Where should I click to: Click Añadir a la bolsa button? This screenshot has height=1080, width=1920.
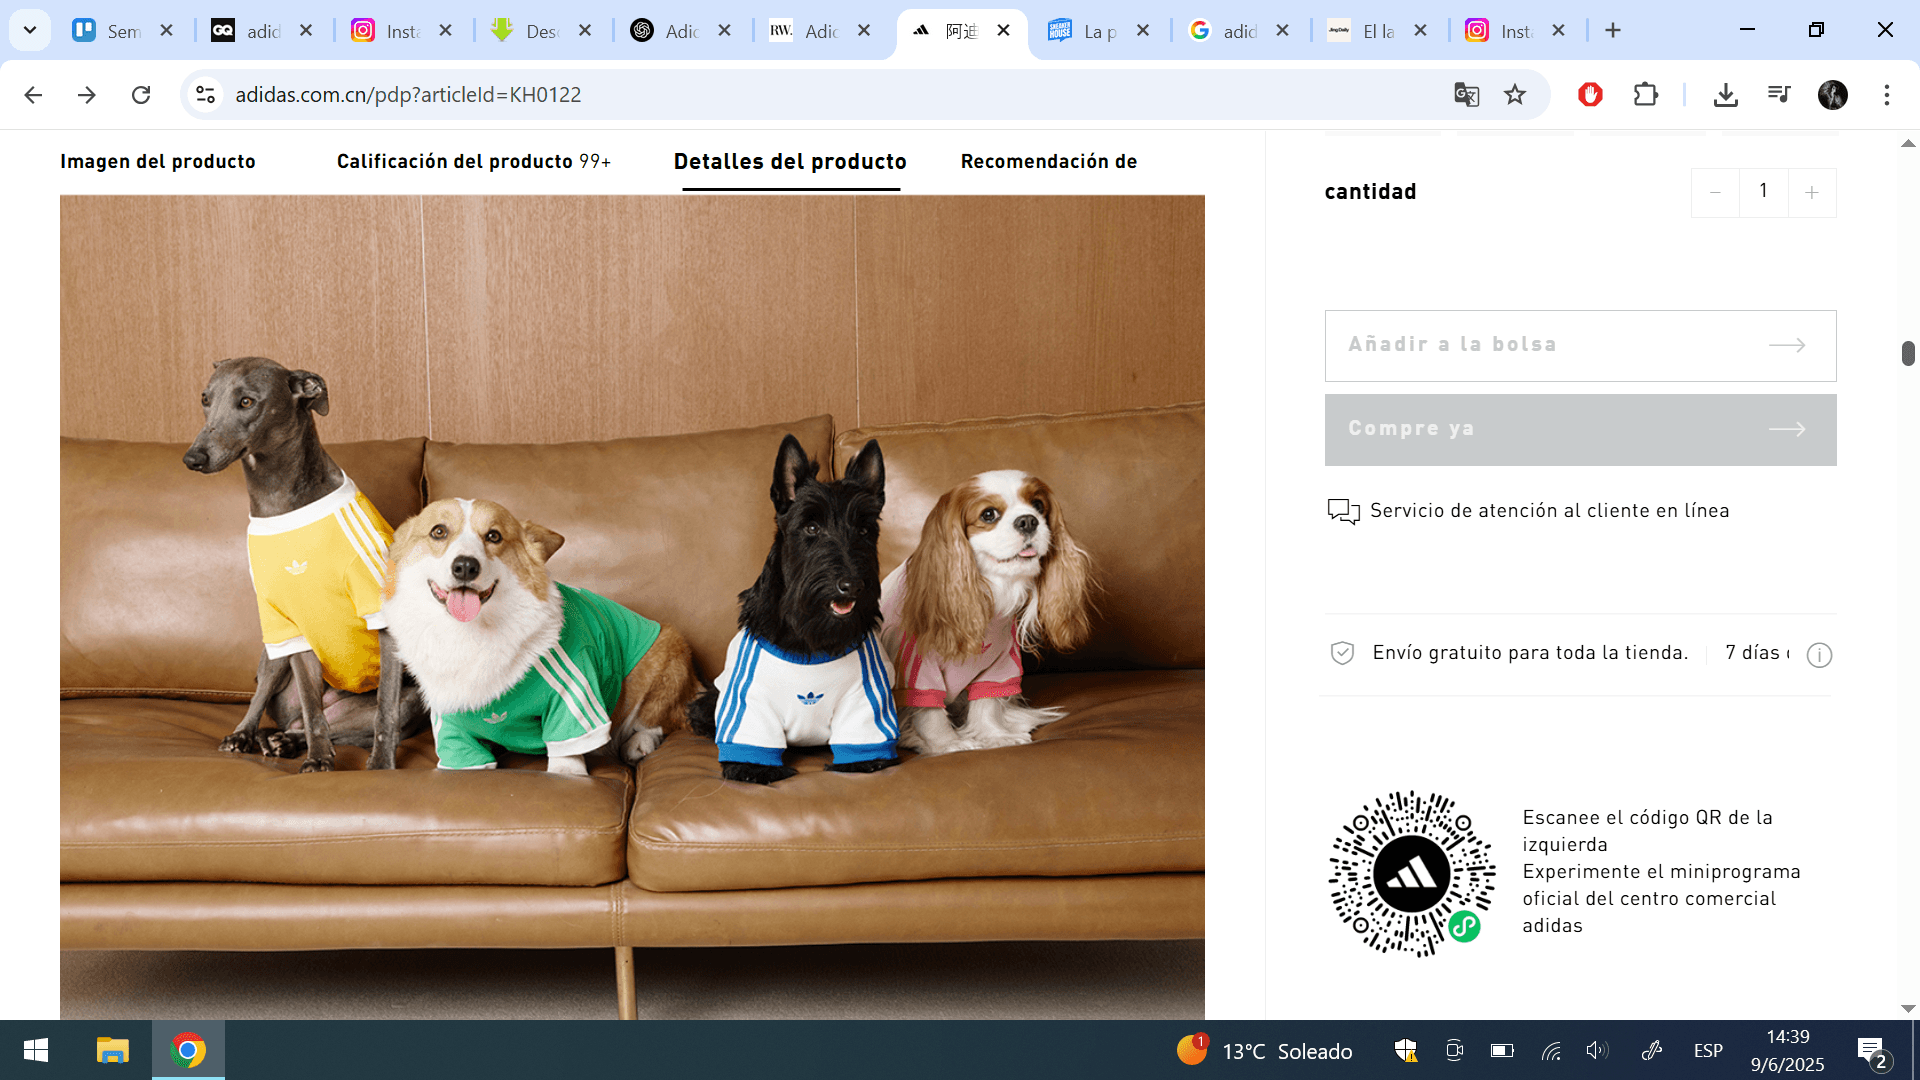click(1580, 345)
